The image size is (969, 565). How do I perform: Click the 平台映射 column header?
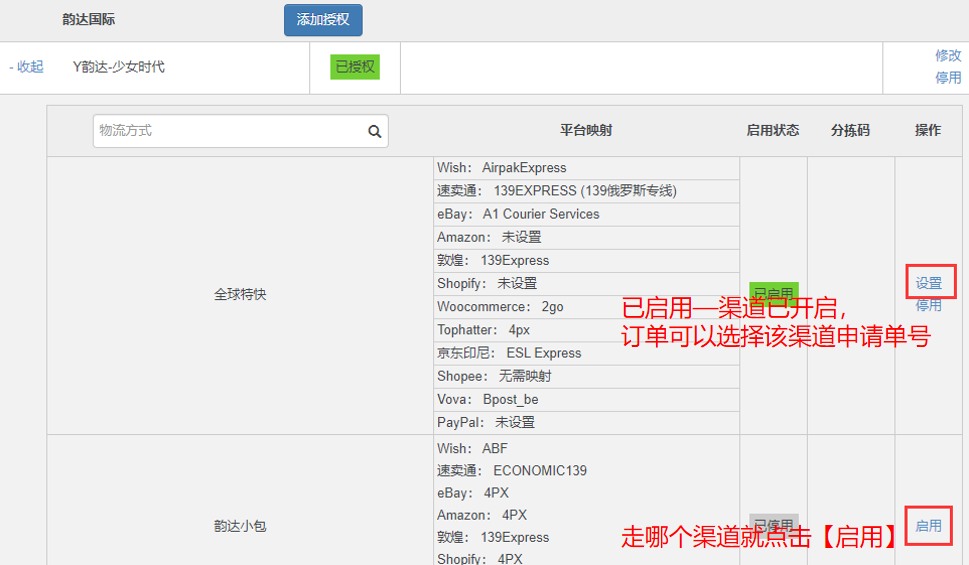point(586,130)
